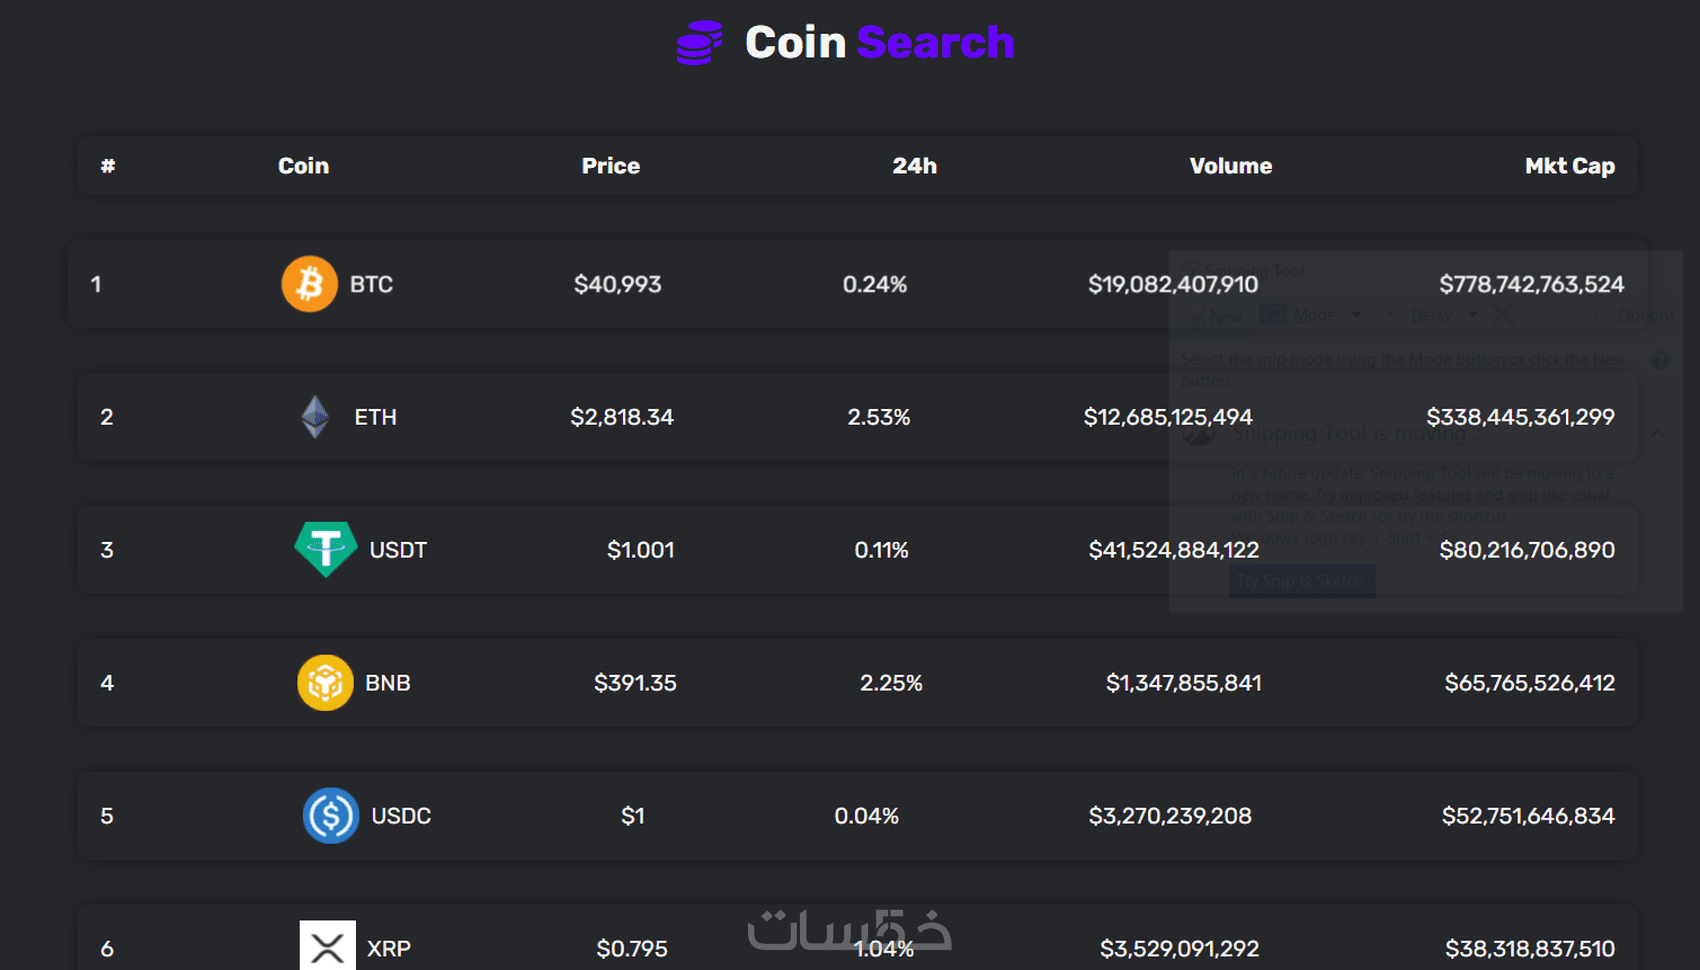The height and width of the screenshot is (970, 1700).
Task: Click the Coin Search title text
Action: [x=879, y=43]
